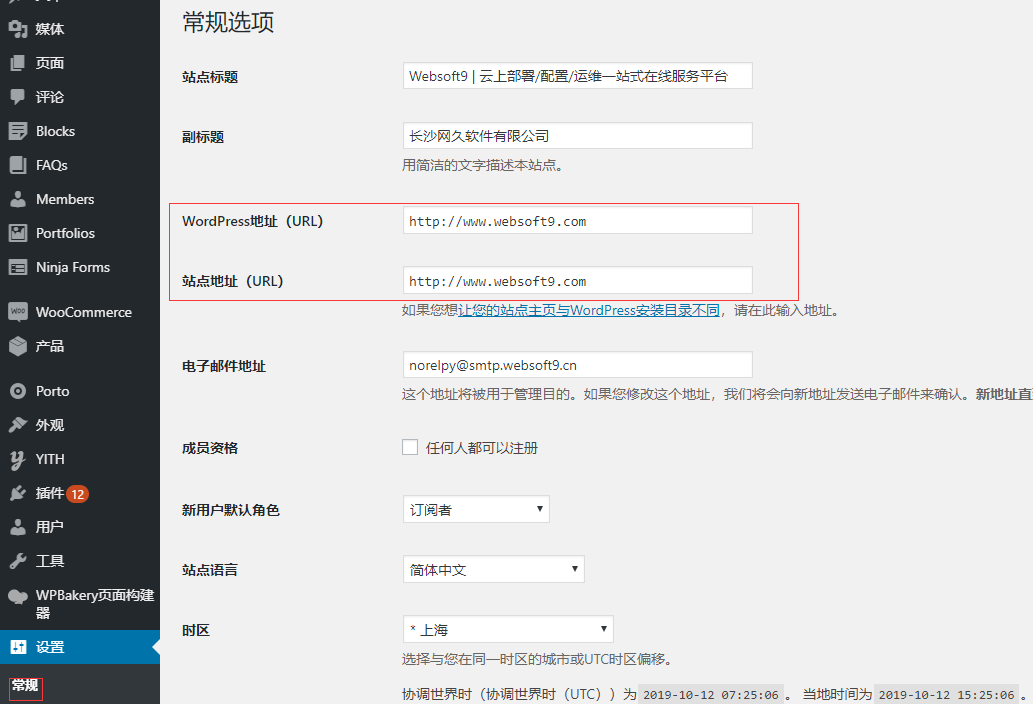The image size is (1033, 704).
Task: Click the Plugins (插件) plug icon
Action: 17,493
